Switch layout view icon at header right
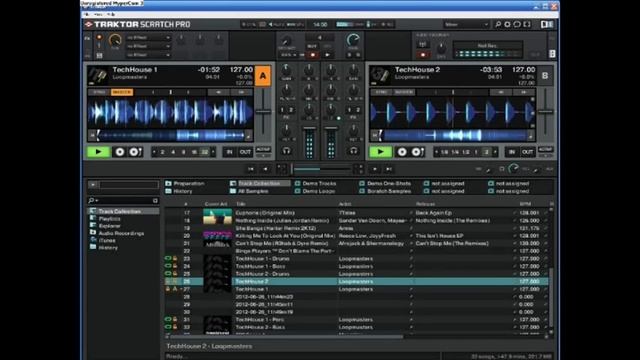This screenshot has height=360, width=640. (x=547, y=24)
